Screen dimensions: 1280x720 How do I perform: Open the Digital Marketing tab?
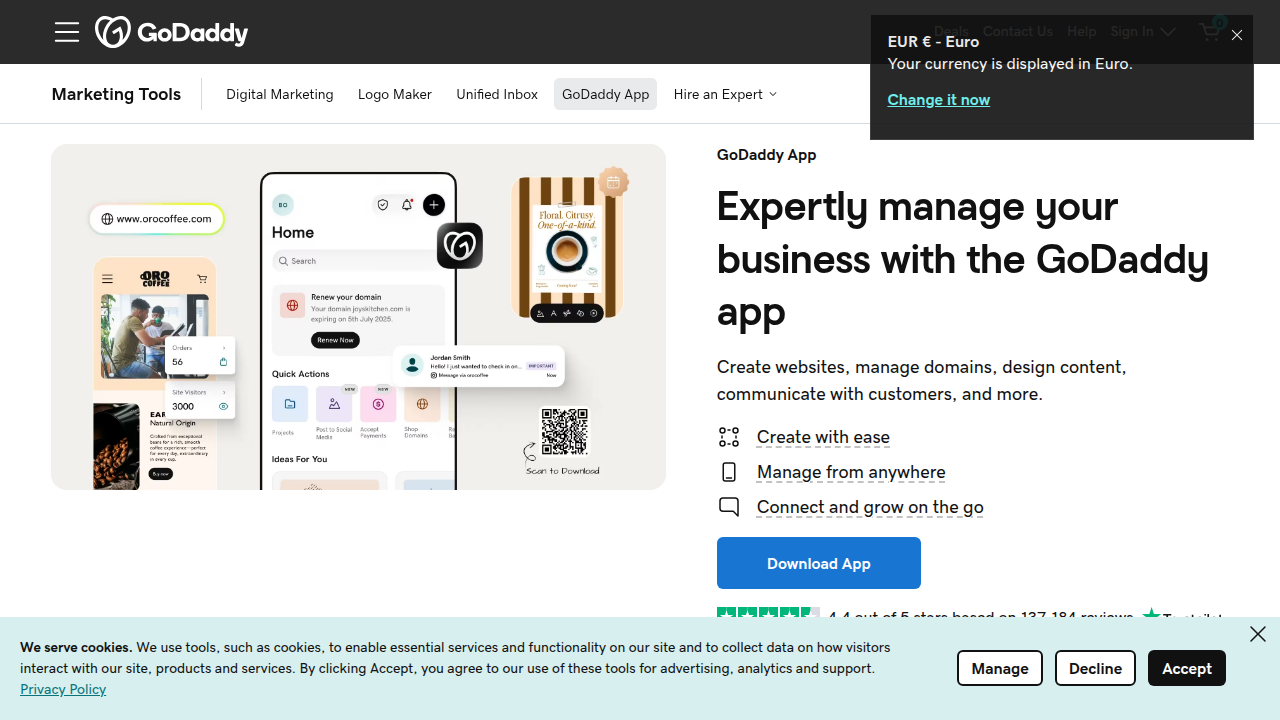280,94
